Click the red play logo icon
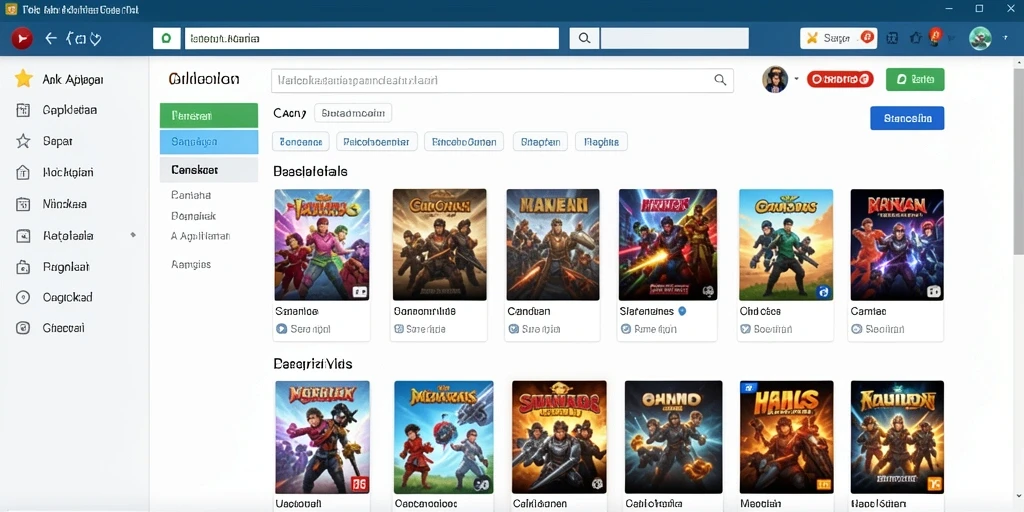 pyautogui.click(x=22, y=39)
